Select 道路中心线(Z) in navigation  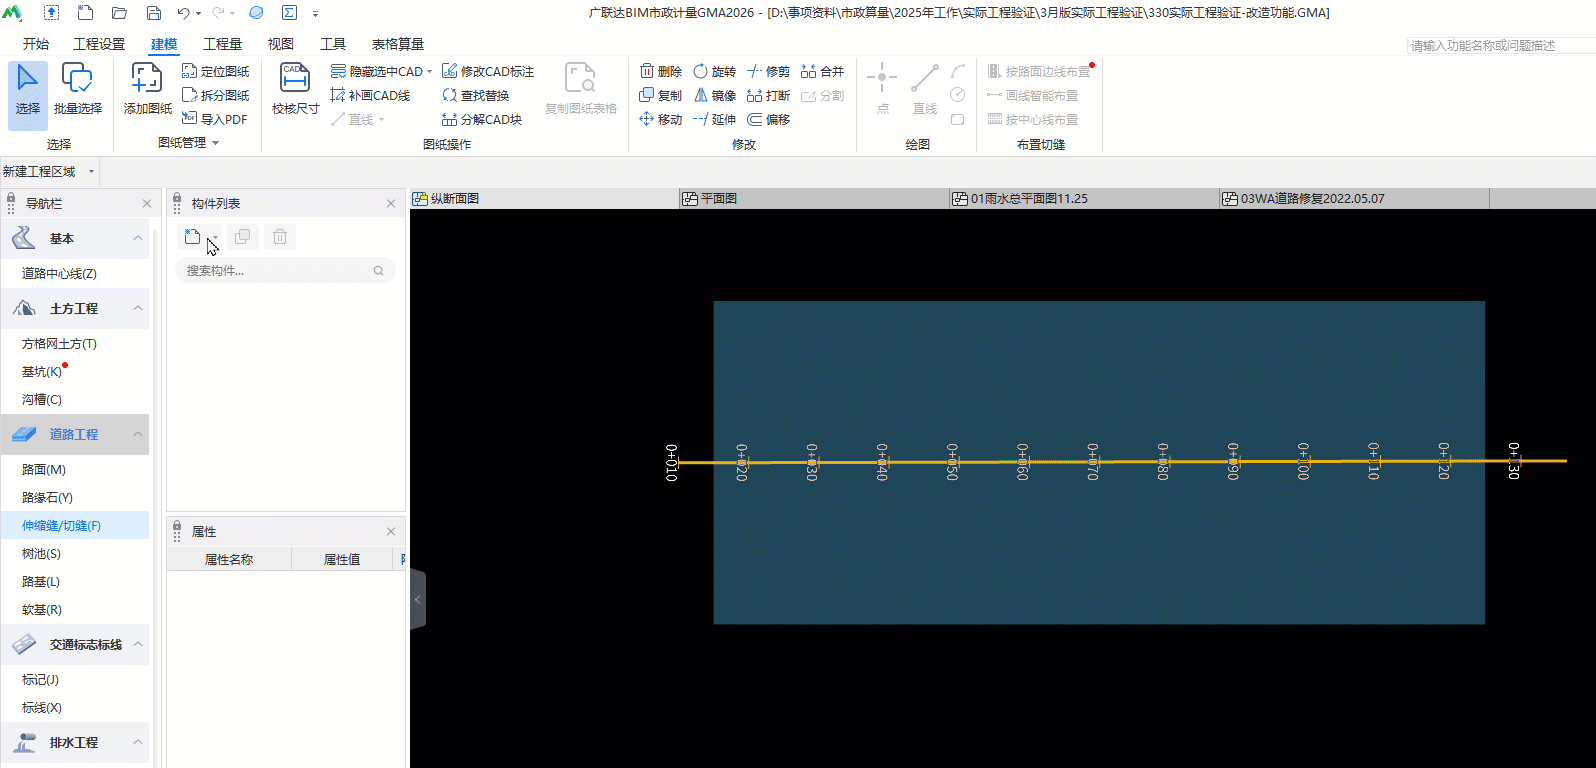click(60, 273)
